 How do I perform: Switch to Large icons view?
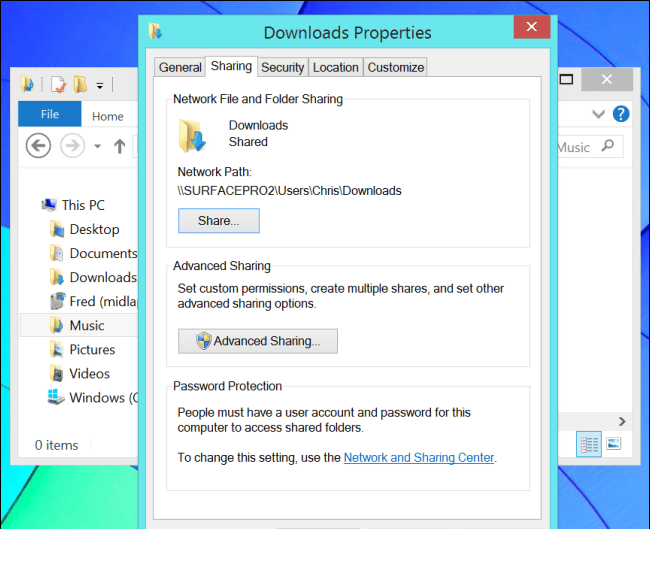(614, 443)
